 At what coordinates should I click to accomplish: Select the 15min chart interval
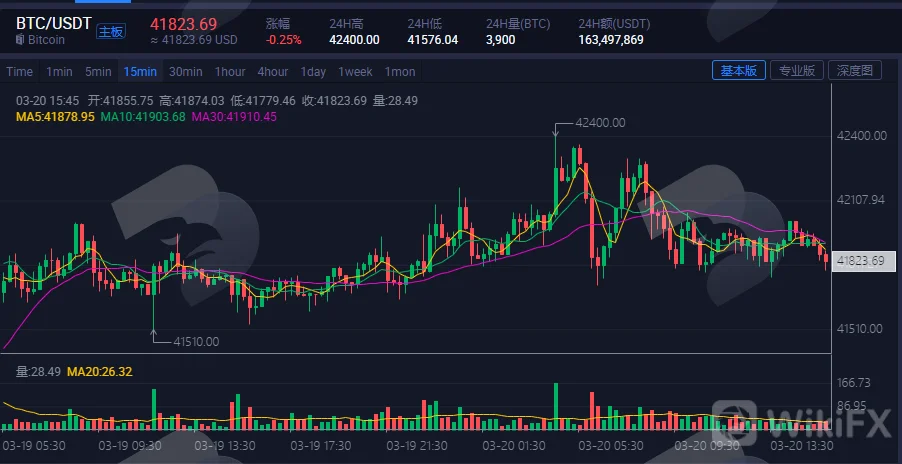(140, 72)
